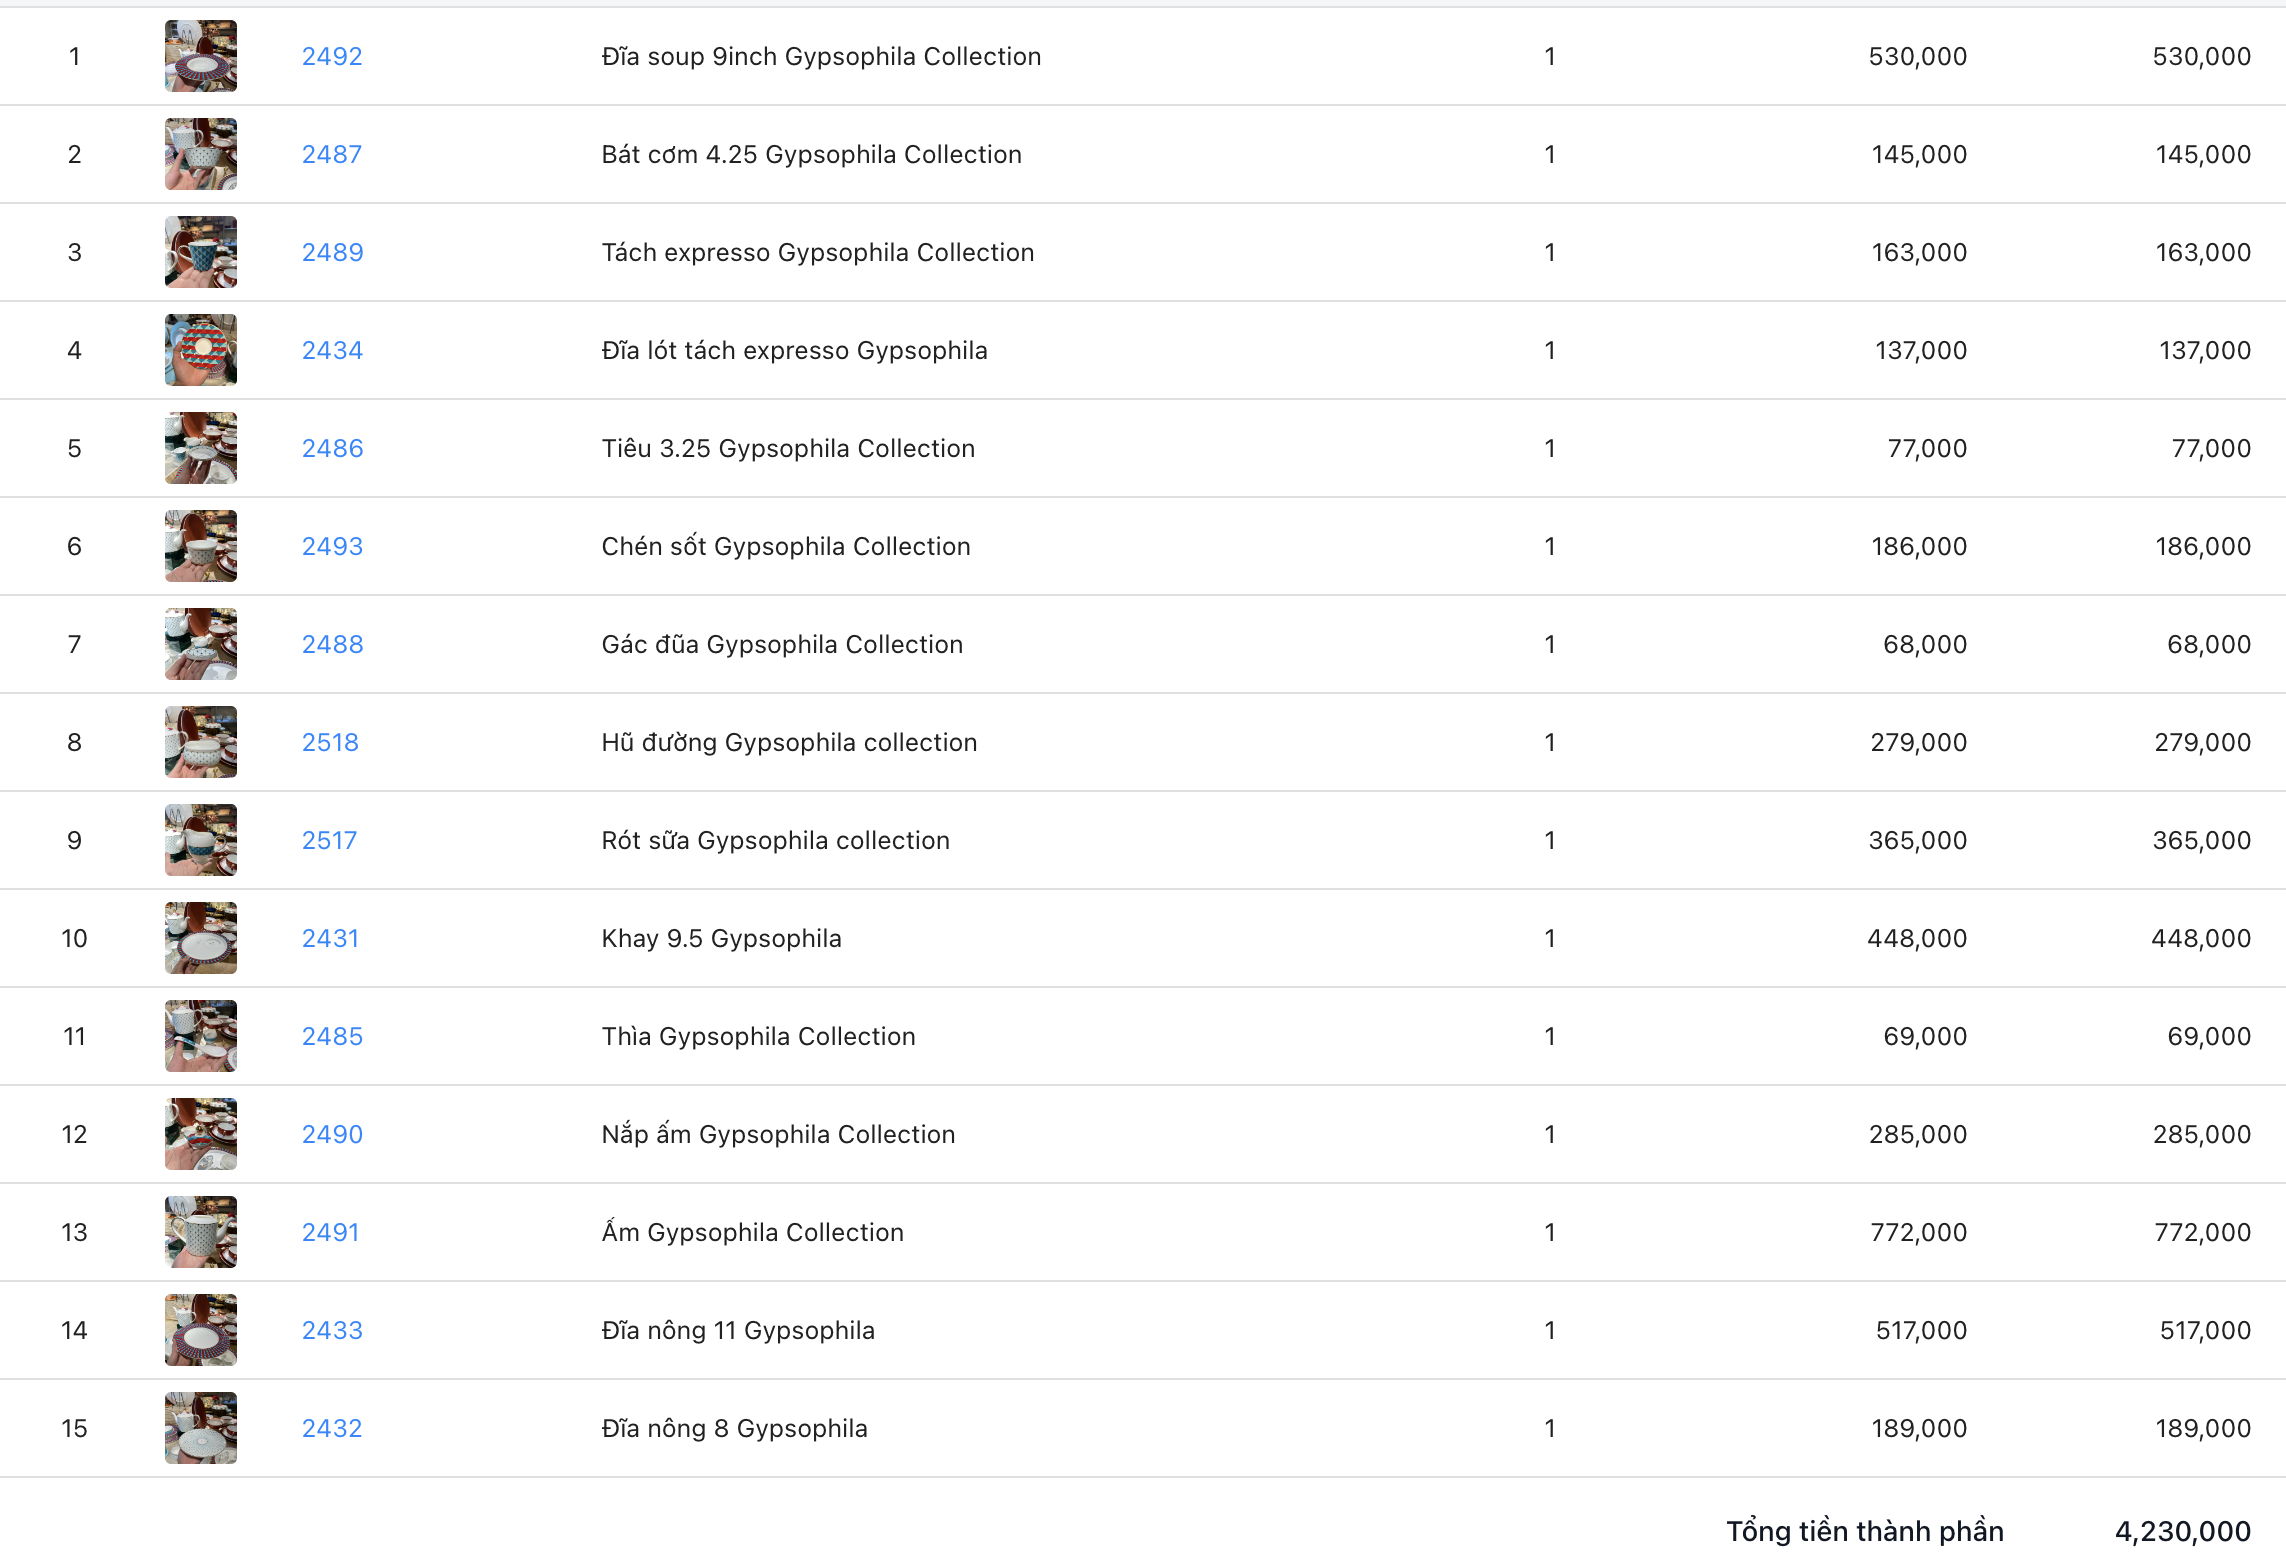This screenshot has width=2286, height=1564.
Task: Click the Gác đũa product thumbnail
Action: tap(201, 645)
